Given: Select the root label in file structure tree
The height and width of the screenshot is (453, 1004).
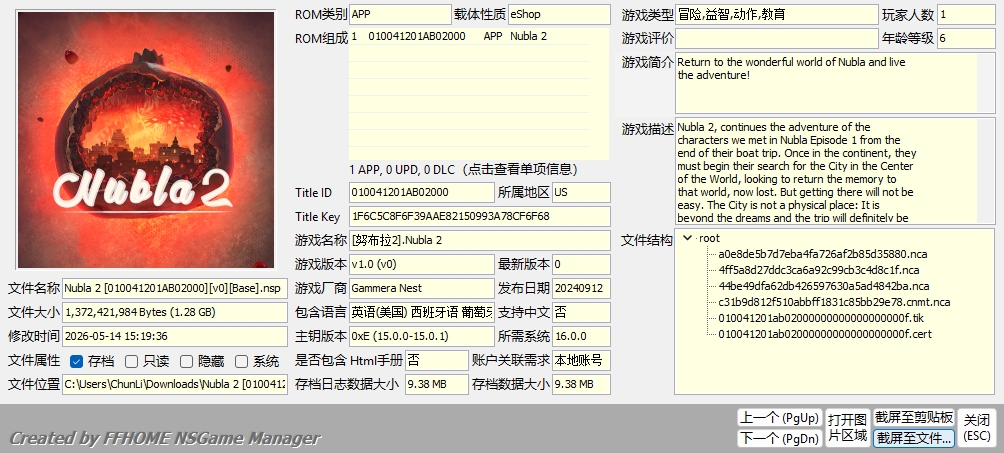Looking at the screenshot, I should 709,238.
